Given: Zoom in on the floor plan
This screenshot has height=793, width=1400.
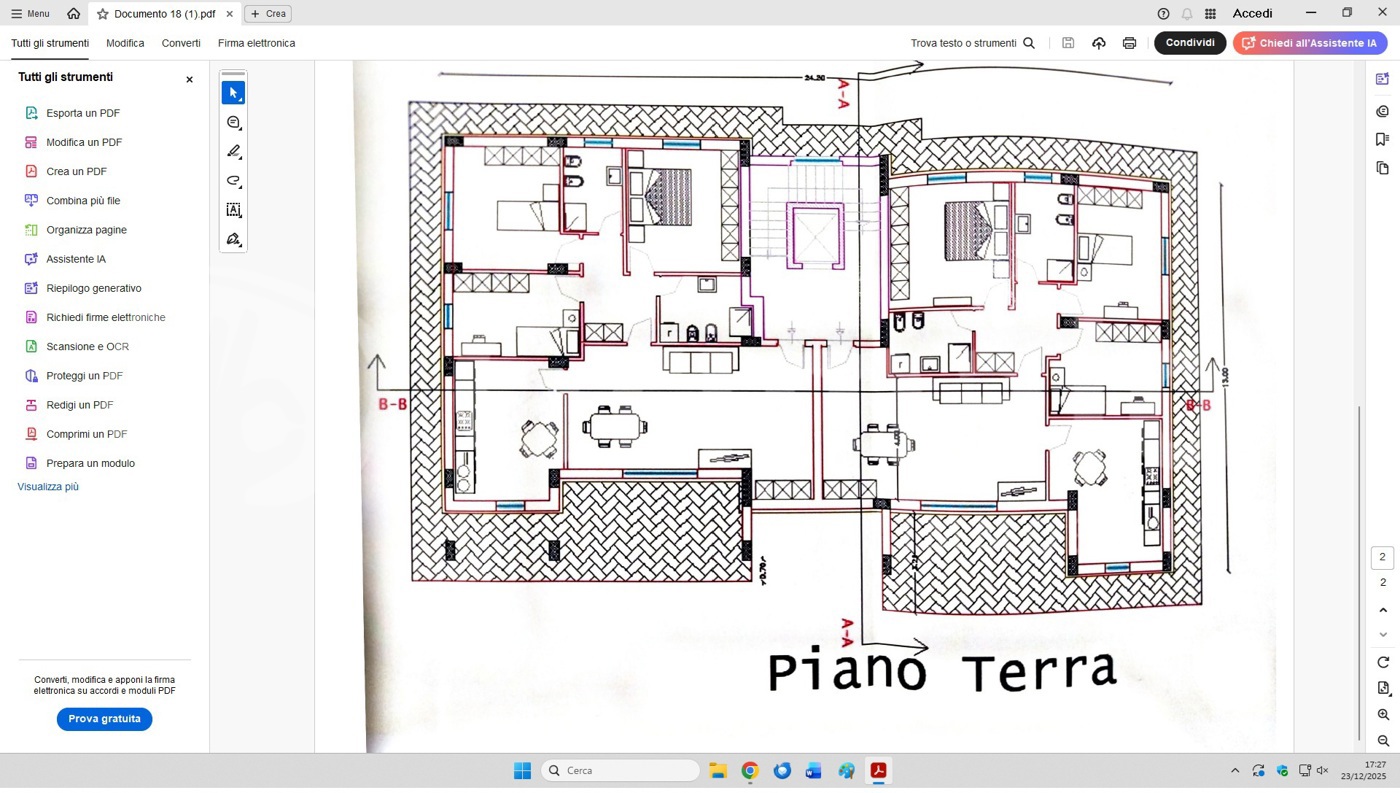Looking at the screenshot, I should point(1383,715).
